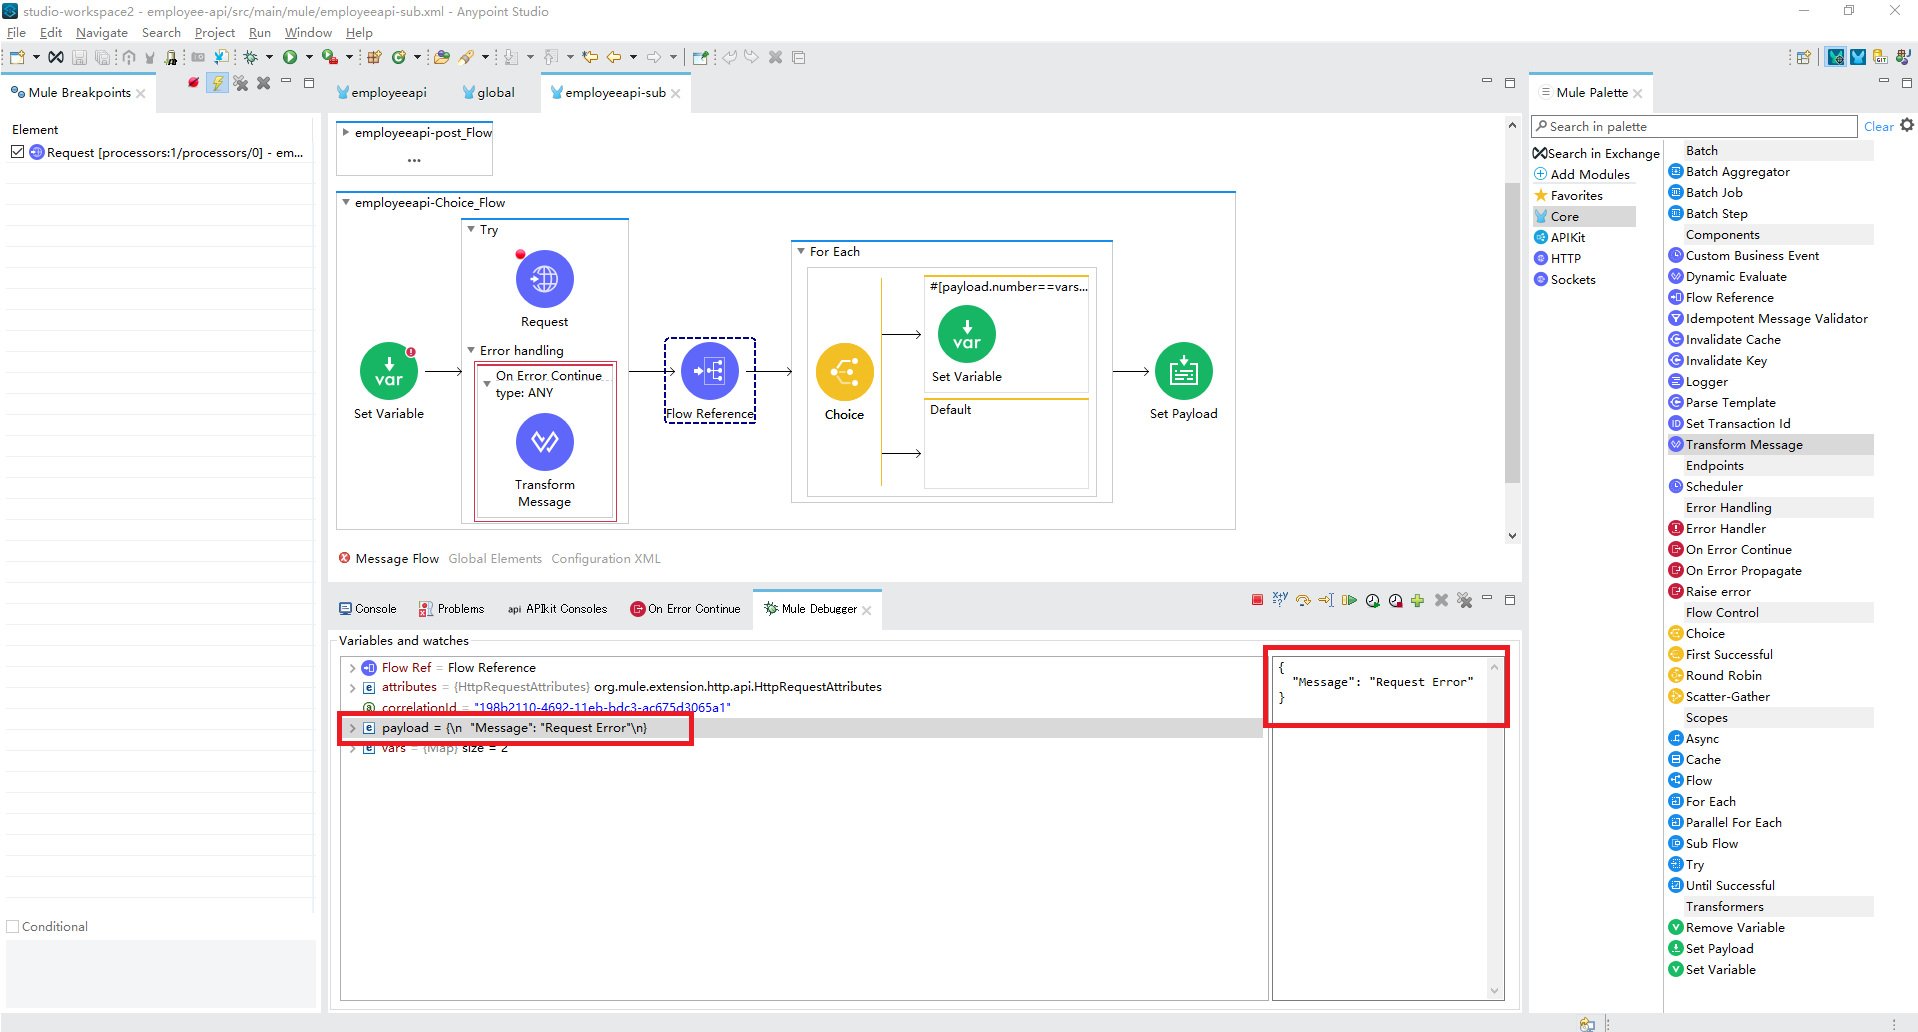Click the Search in palette field
The height and width of the screenshot is (1032, 1918).
coord(1694,126)
